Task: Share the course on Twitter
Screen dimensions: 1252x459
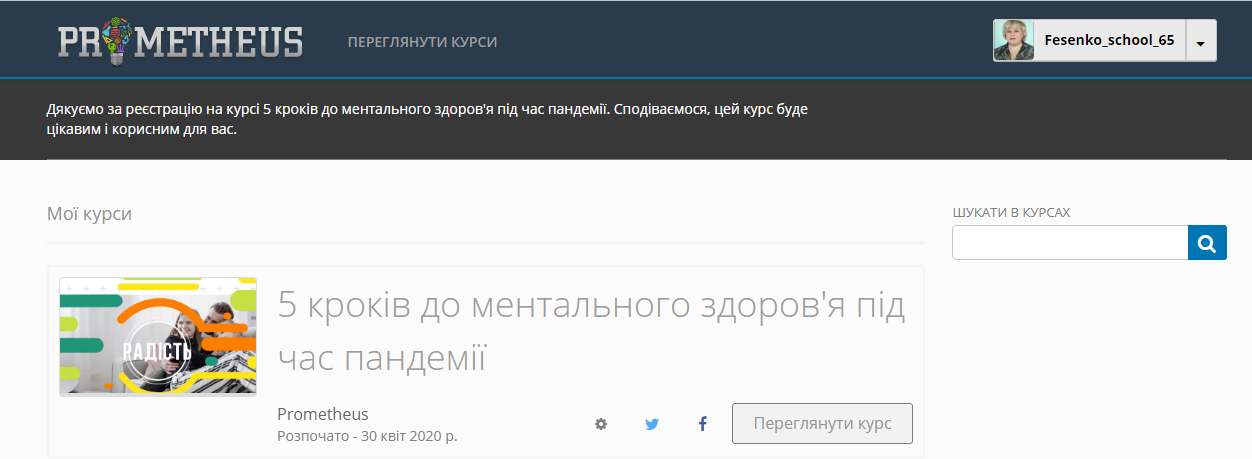Action: 652,424
